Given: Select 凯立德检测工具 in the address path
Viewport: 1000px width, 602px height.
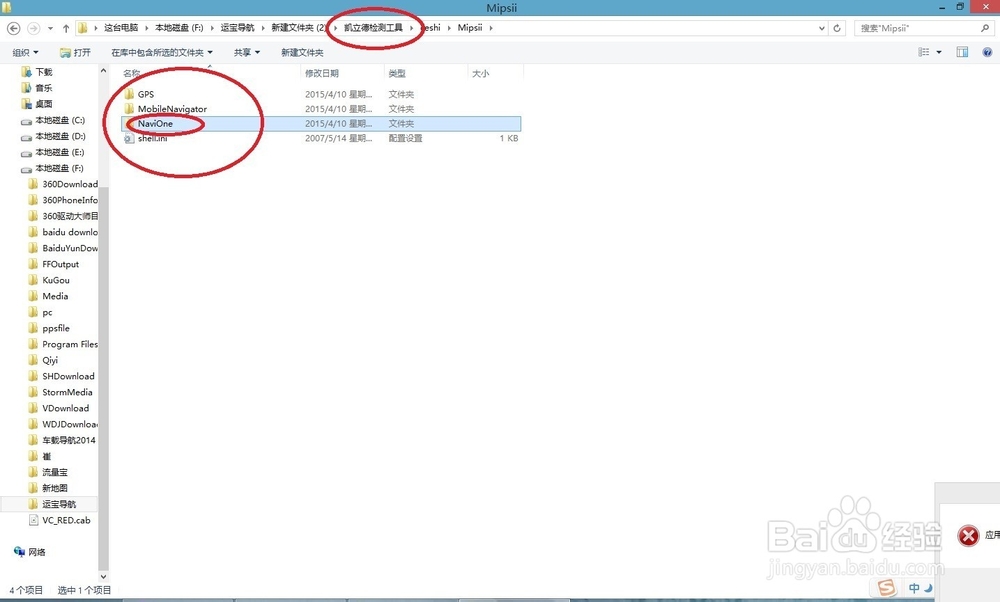Looking at the screenshot, I should click(374, 28).
